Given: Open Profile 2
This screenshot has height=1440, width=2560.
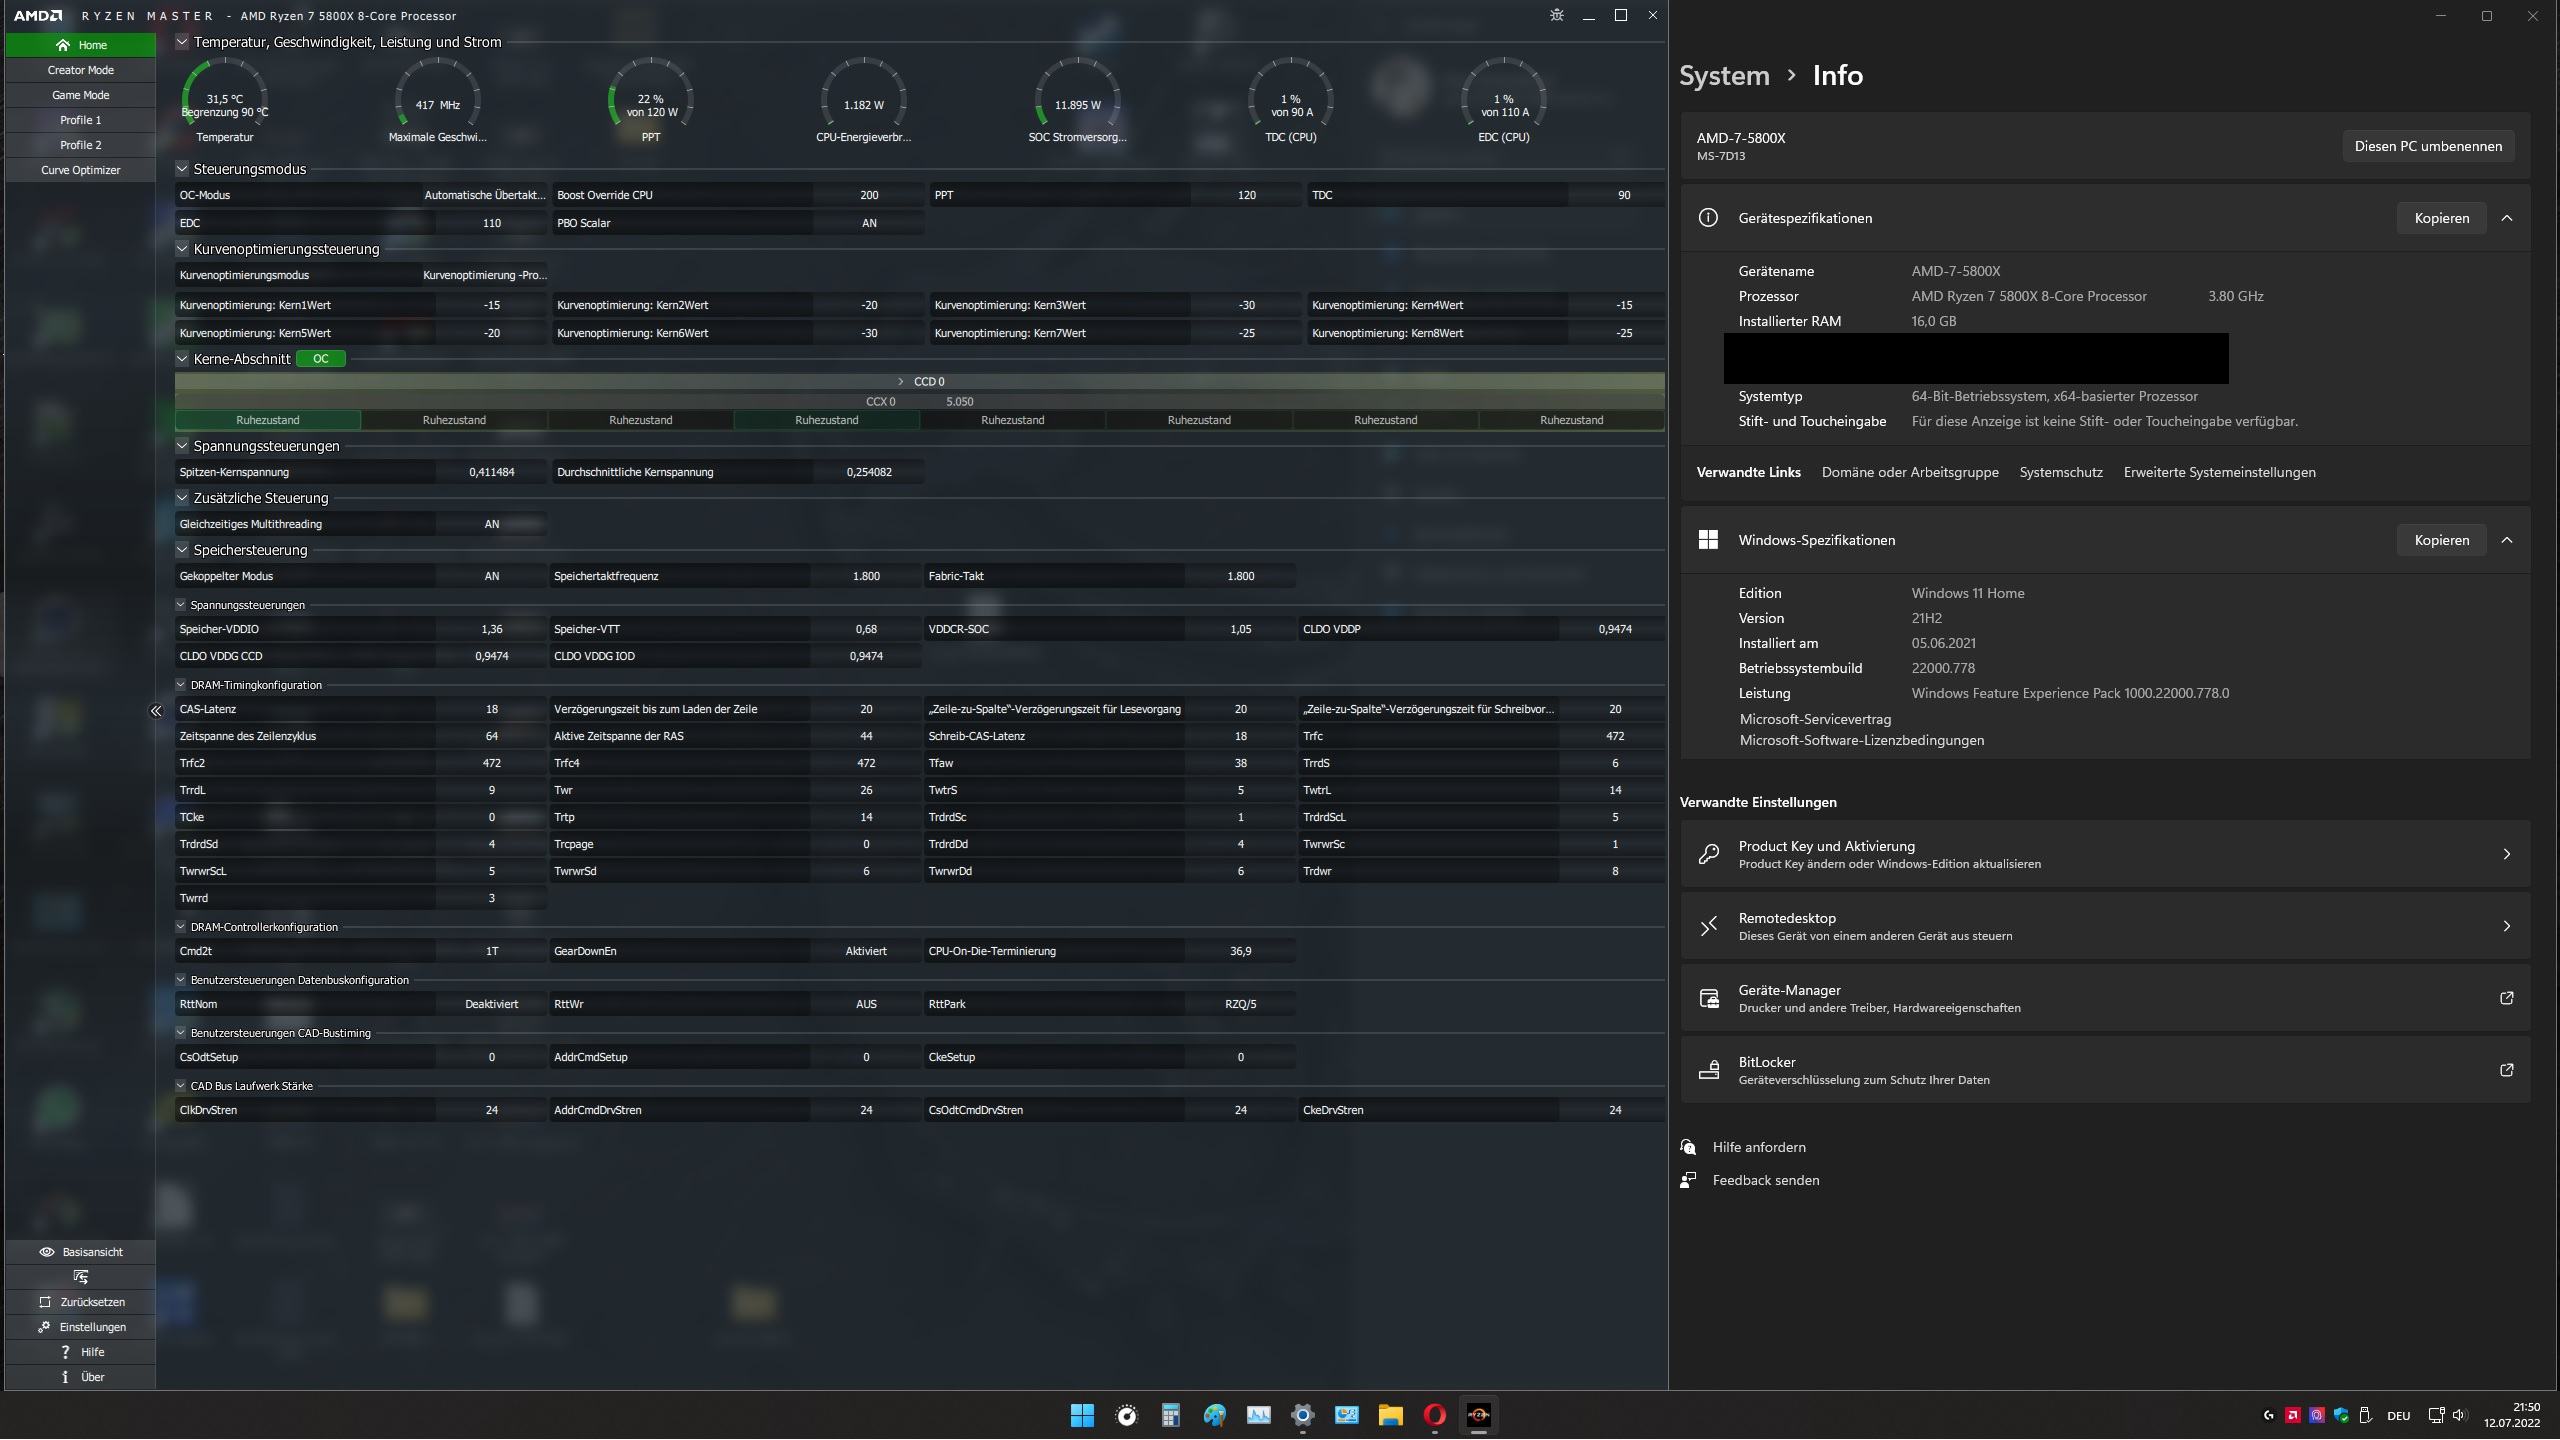Looking at the screenshot, I should [80, 145].
